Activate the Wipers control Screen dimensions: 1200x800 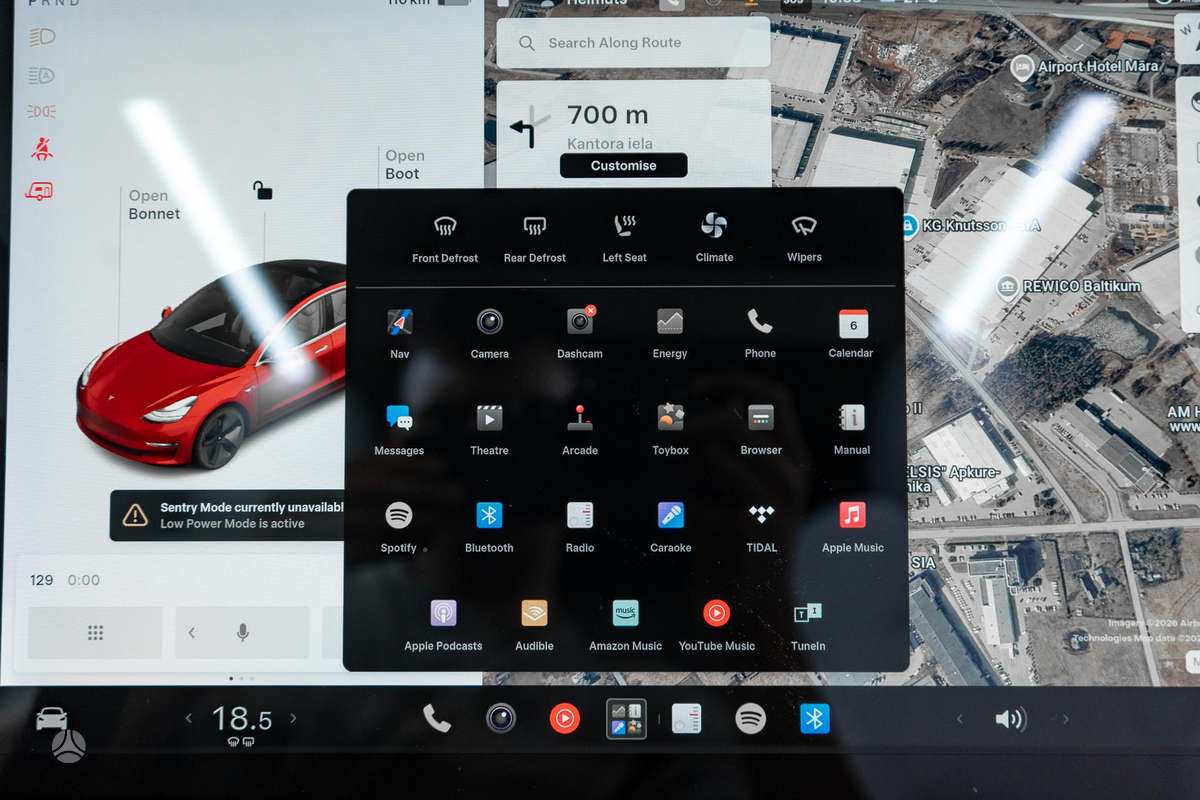pos(804,239)
